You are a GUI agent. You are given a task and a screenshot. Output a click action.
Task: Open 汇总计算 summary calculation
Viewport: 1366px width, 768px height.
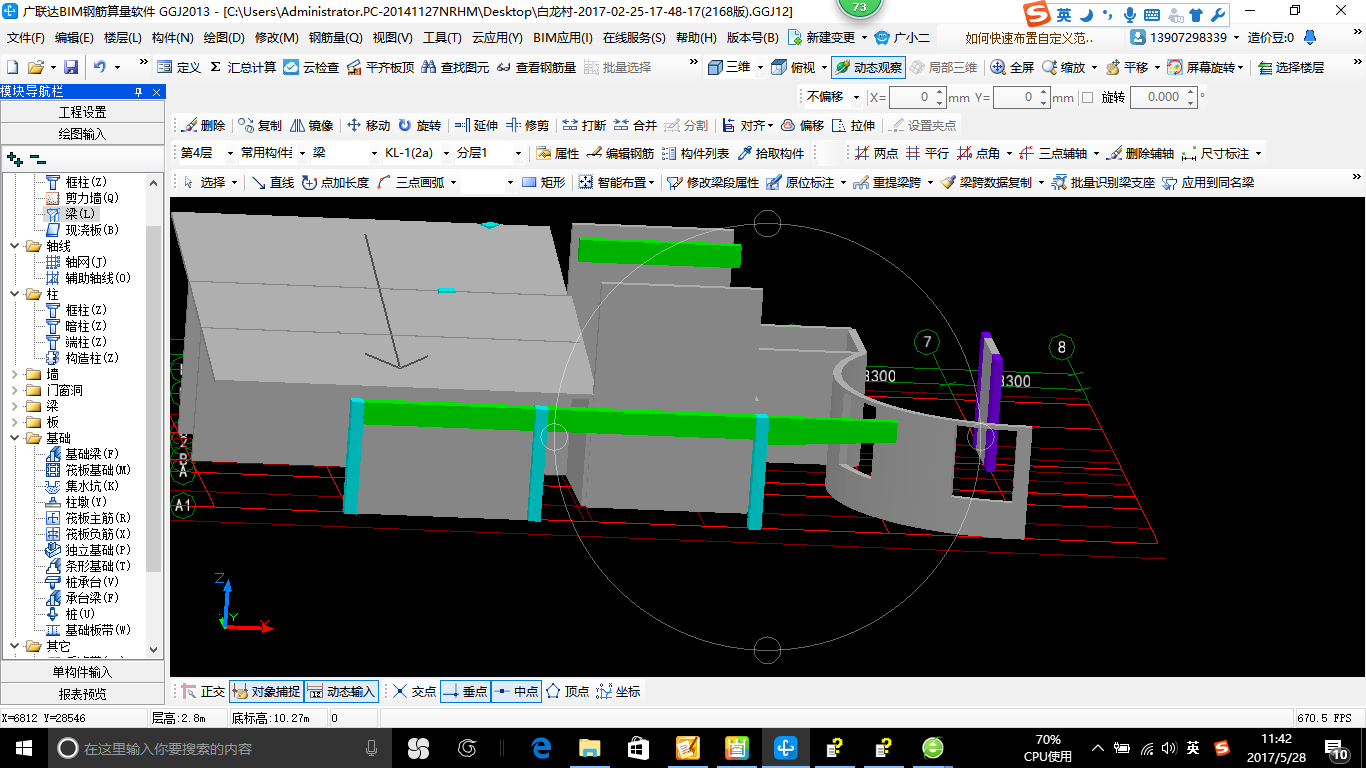pos(243,67)
